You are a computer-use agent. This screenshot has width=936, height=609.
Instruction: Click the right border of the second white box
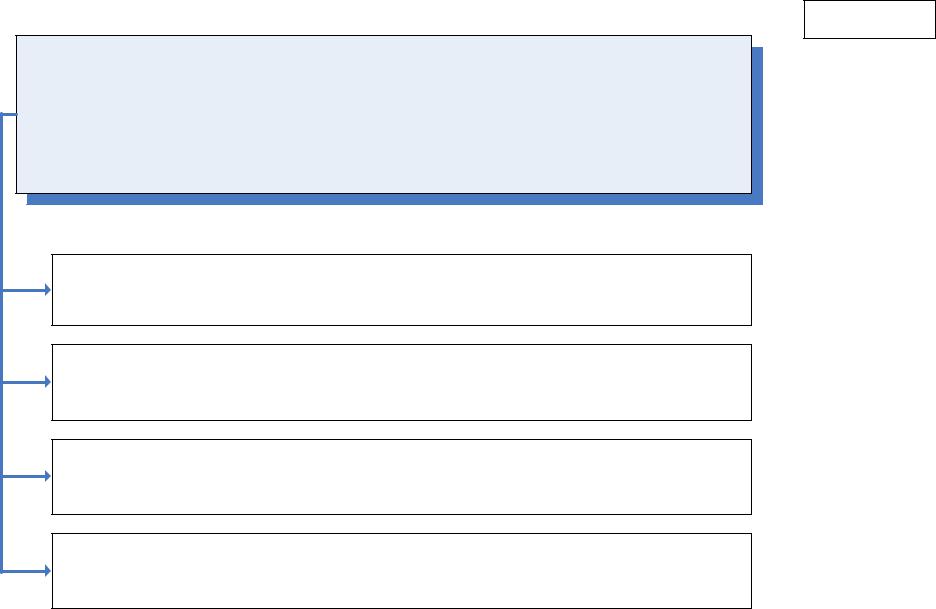[x=752, y=382]
